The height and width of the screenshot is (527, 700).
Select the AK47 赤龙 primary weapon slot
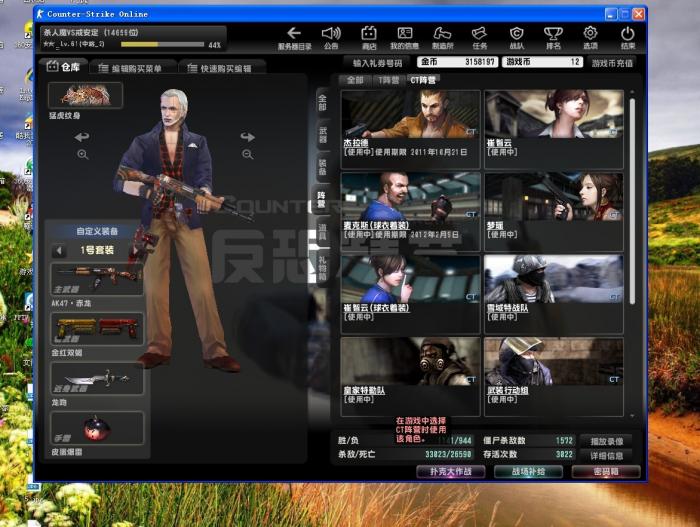click(97, 279)
